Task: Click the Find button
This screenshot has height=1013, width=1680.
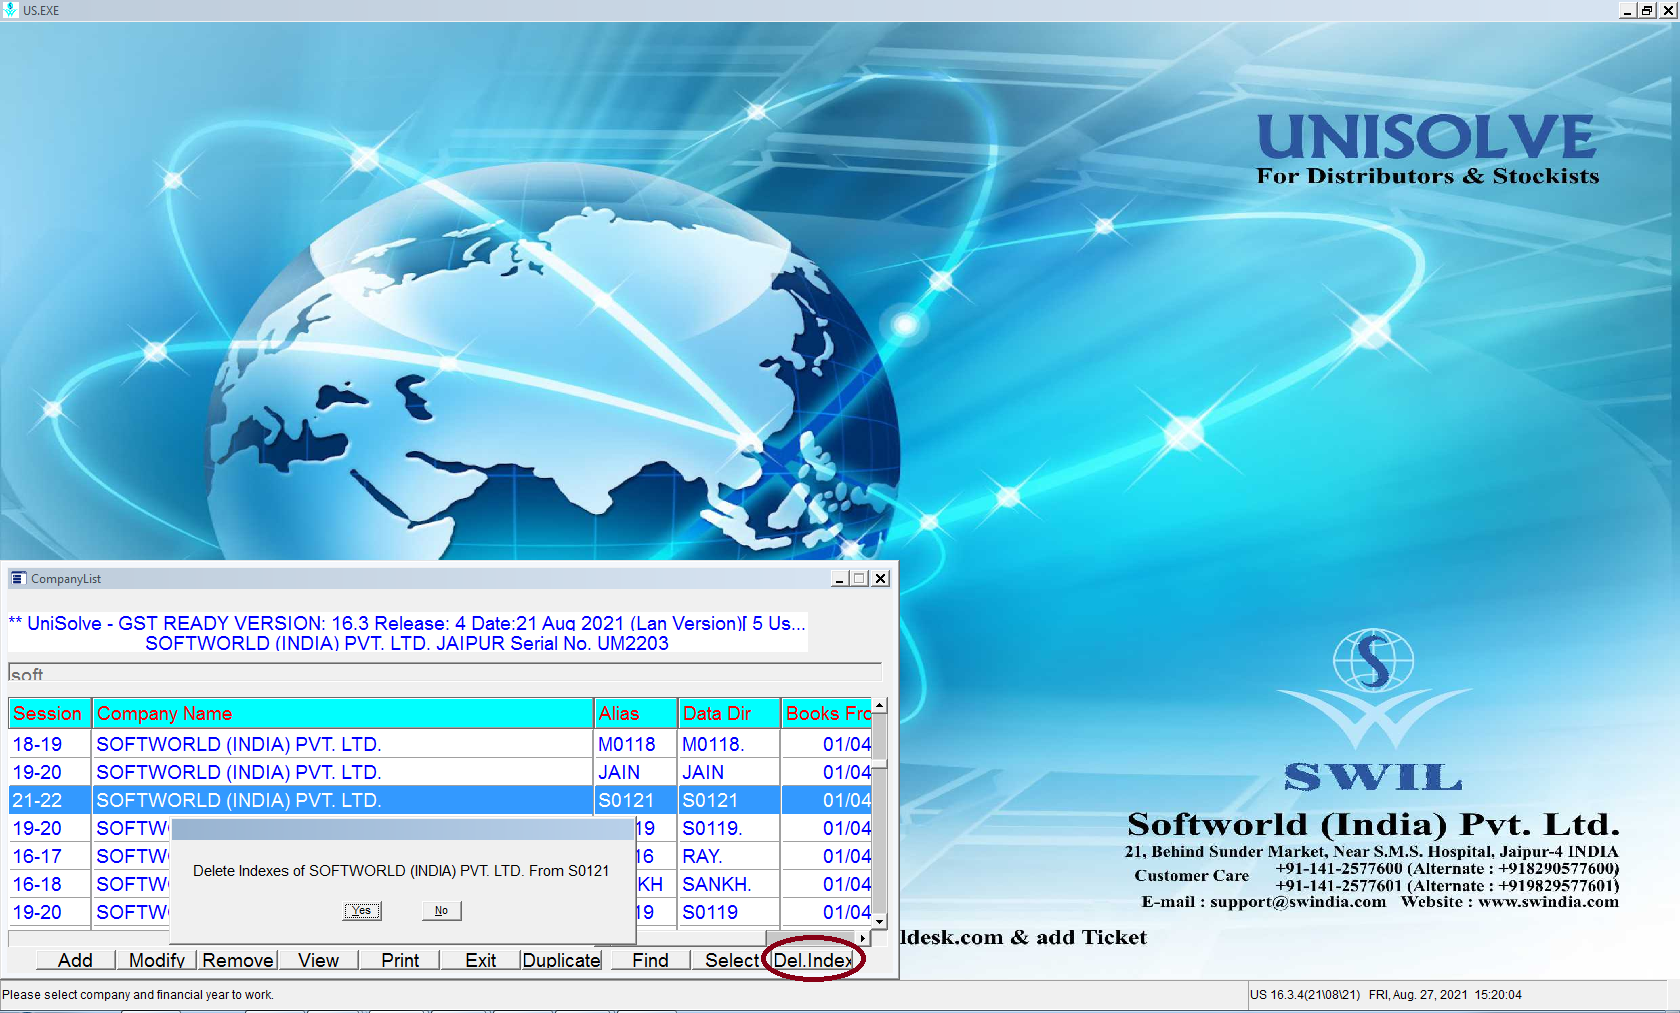Action: click(650, 960)
